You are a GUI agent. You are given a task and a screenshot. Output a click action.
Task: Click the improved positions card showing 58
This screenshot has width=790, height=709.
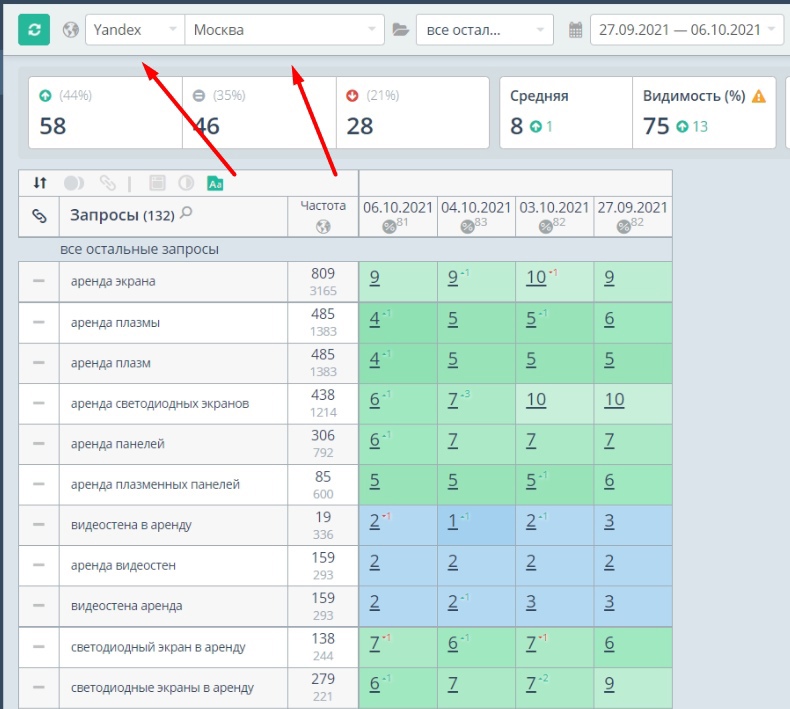tap(105, 112)
